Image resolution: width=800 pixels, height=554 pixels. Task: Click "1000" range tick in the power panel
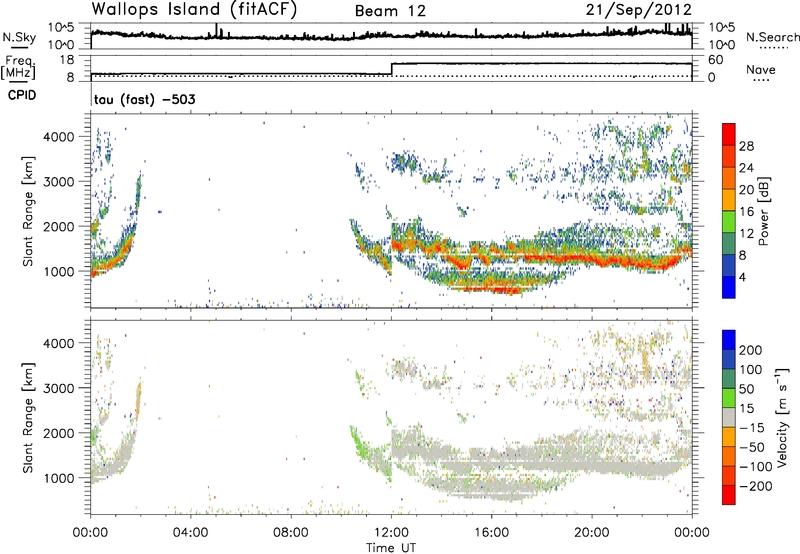[x=58, y=271]
